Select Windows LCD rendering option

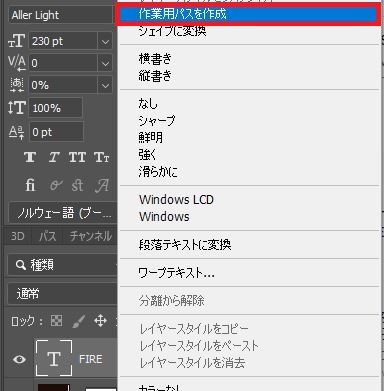click(176, 200)
